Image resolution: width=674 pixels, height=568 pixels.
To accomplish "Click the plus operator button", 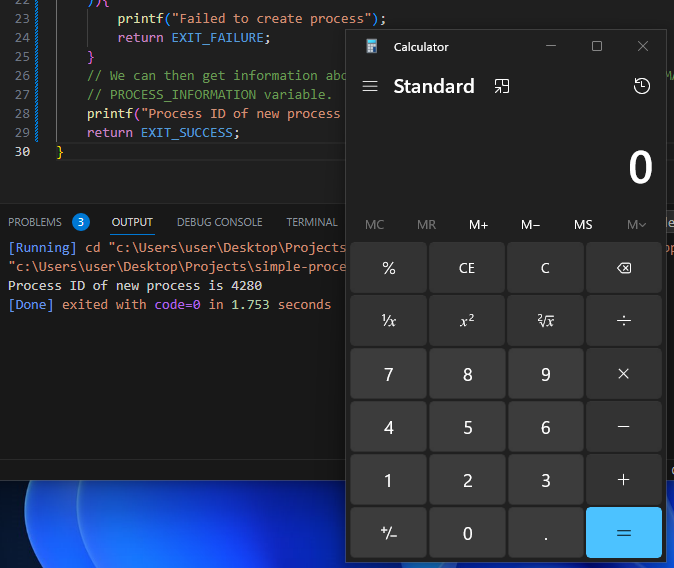I will tap(624, 480).
